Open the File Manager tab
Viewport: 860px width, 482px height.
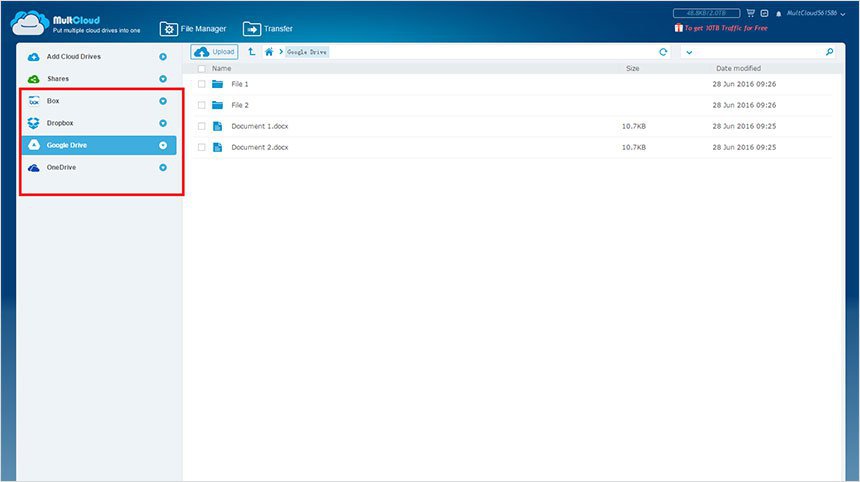click(x=194, y=29)
